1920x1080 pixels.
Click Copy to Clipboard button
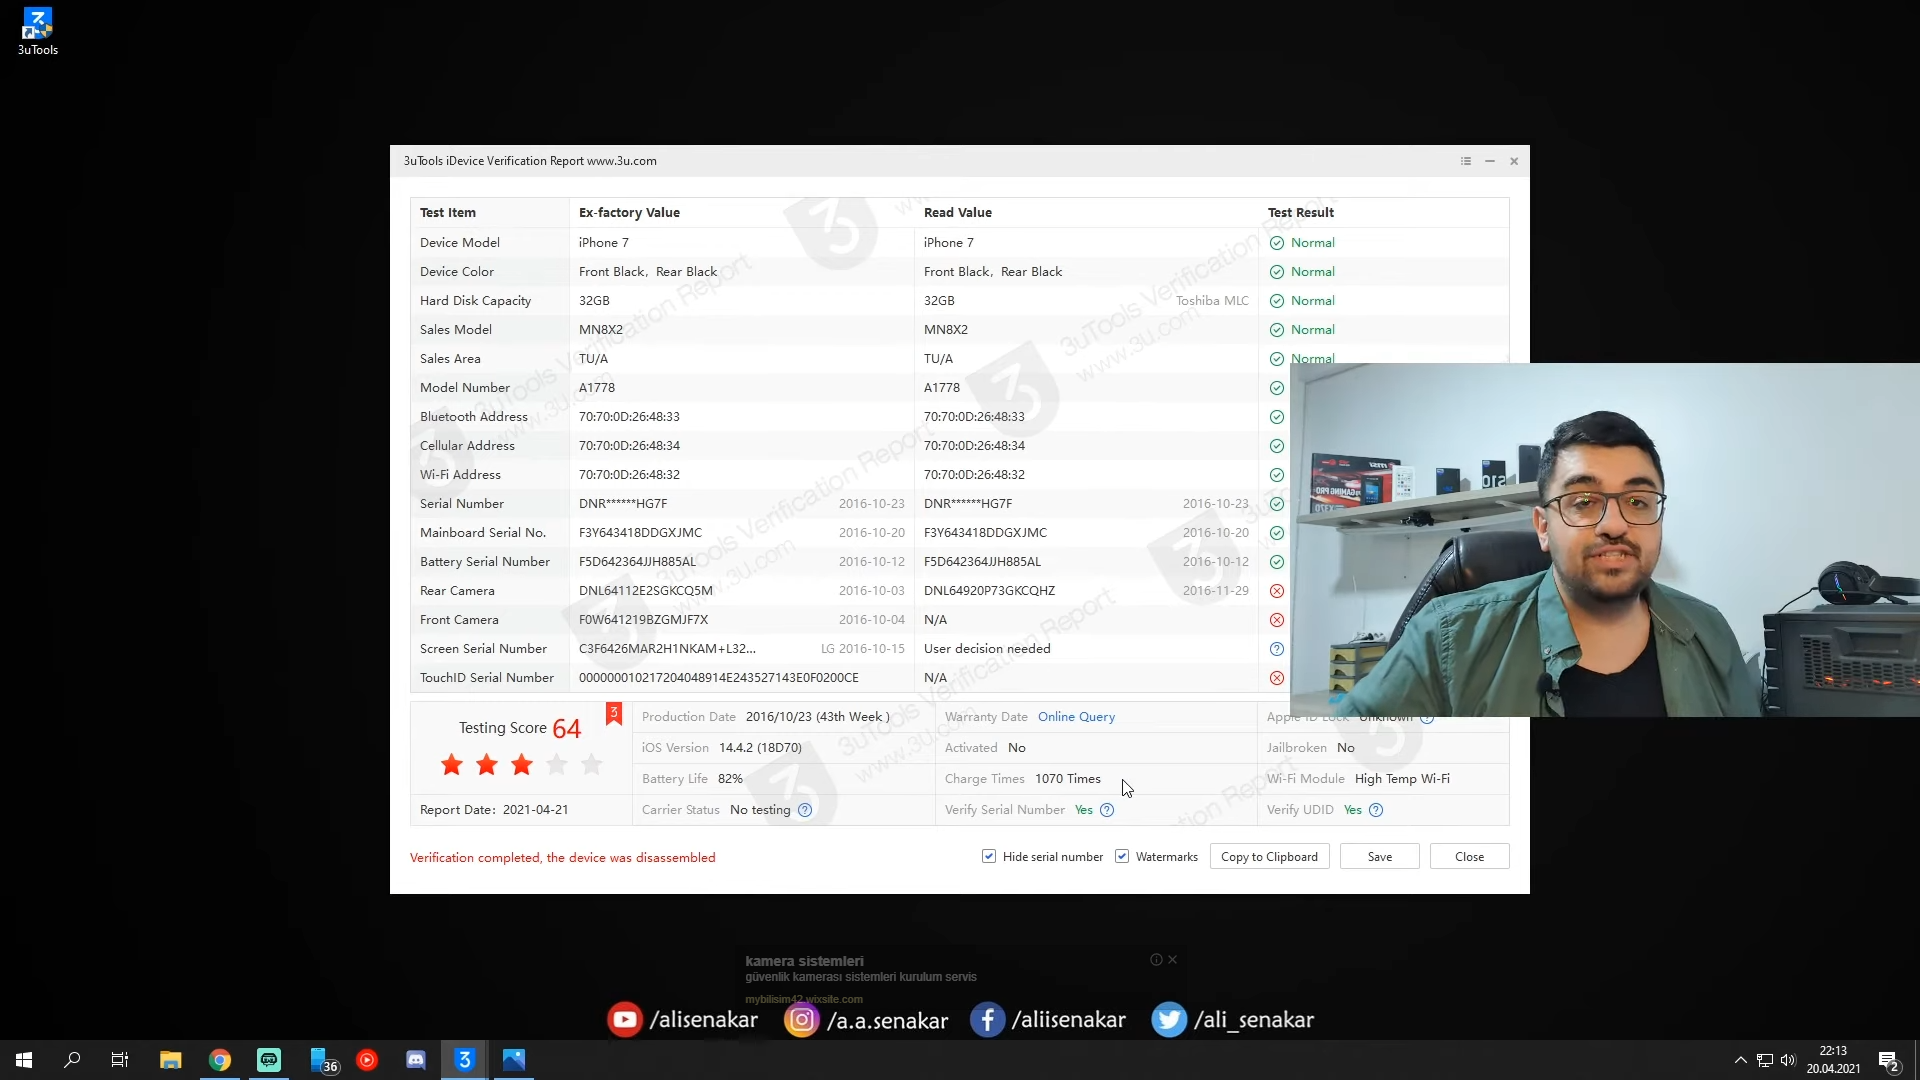(1269, 857)
